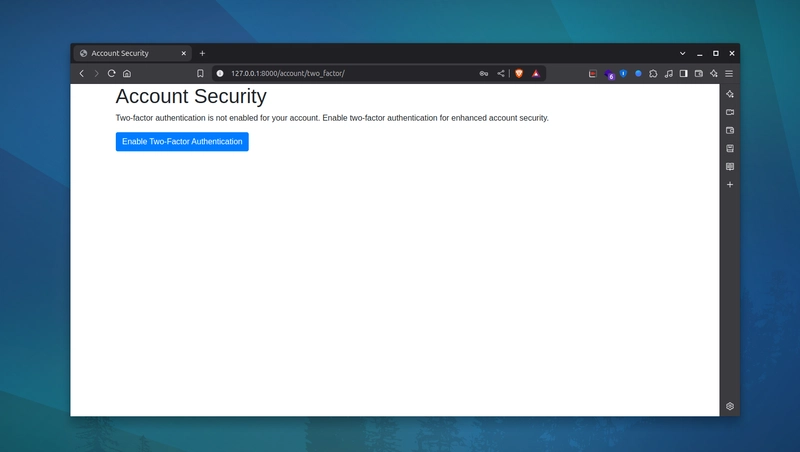Screen dimensions: 800x452
Task: Open Brave Rewards triangle icon
Action: (536, 73)
